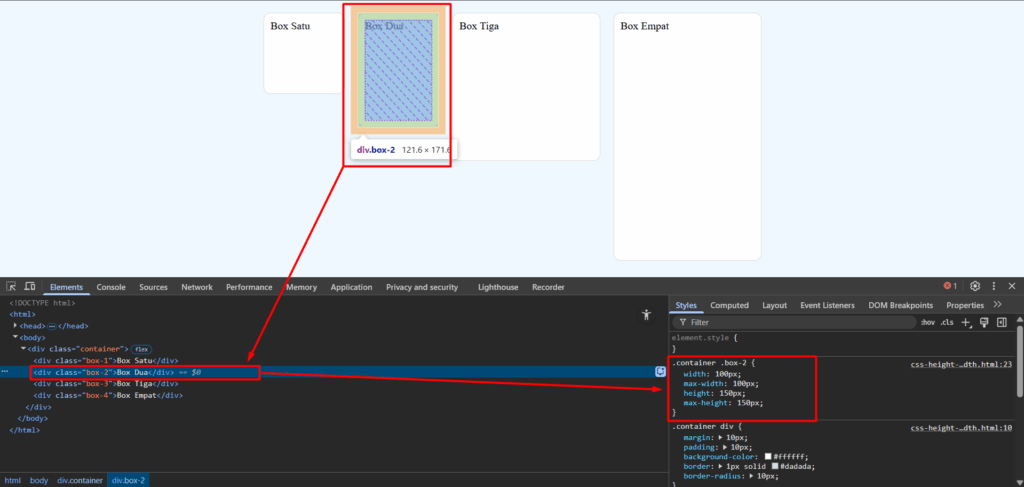Expand the margin shorthand property

(x=720, y=437)
